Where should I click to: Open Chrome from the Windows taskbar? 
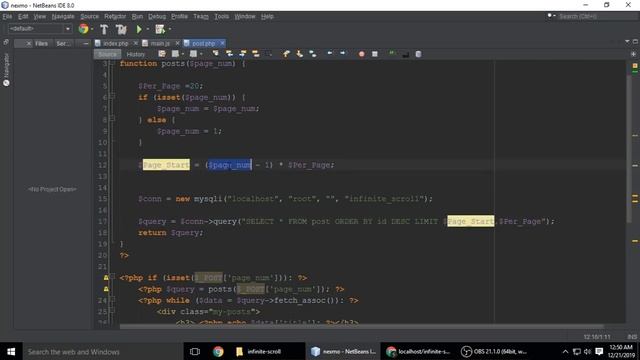point(218,351)
